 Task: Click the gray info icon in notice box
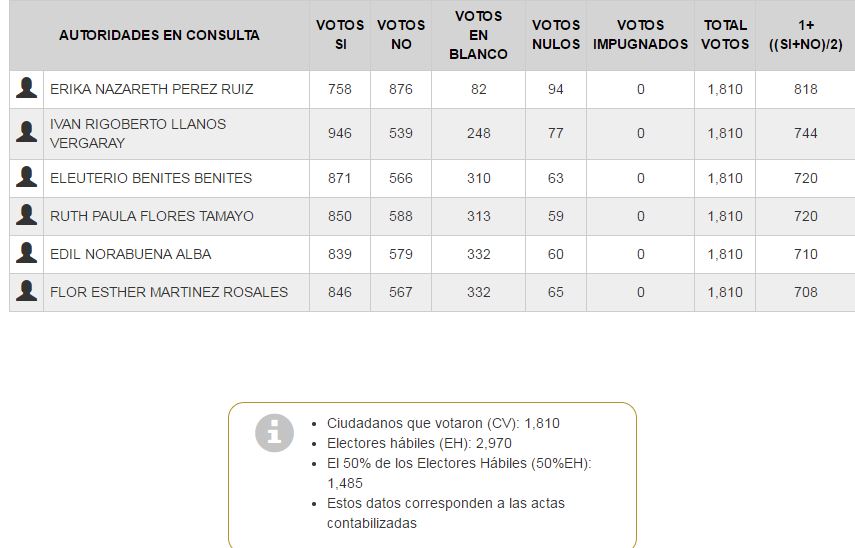point(274,433)
